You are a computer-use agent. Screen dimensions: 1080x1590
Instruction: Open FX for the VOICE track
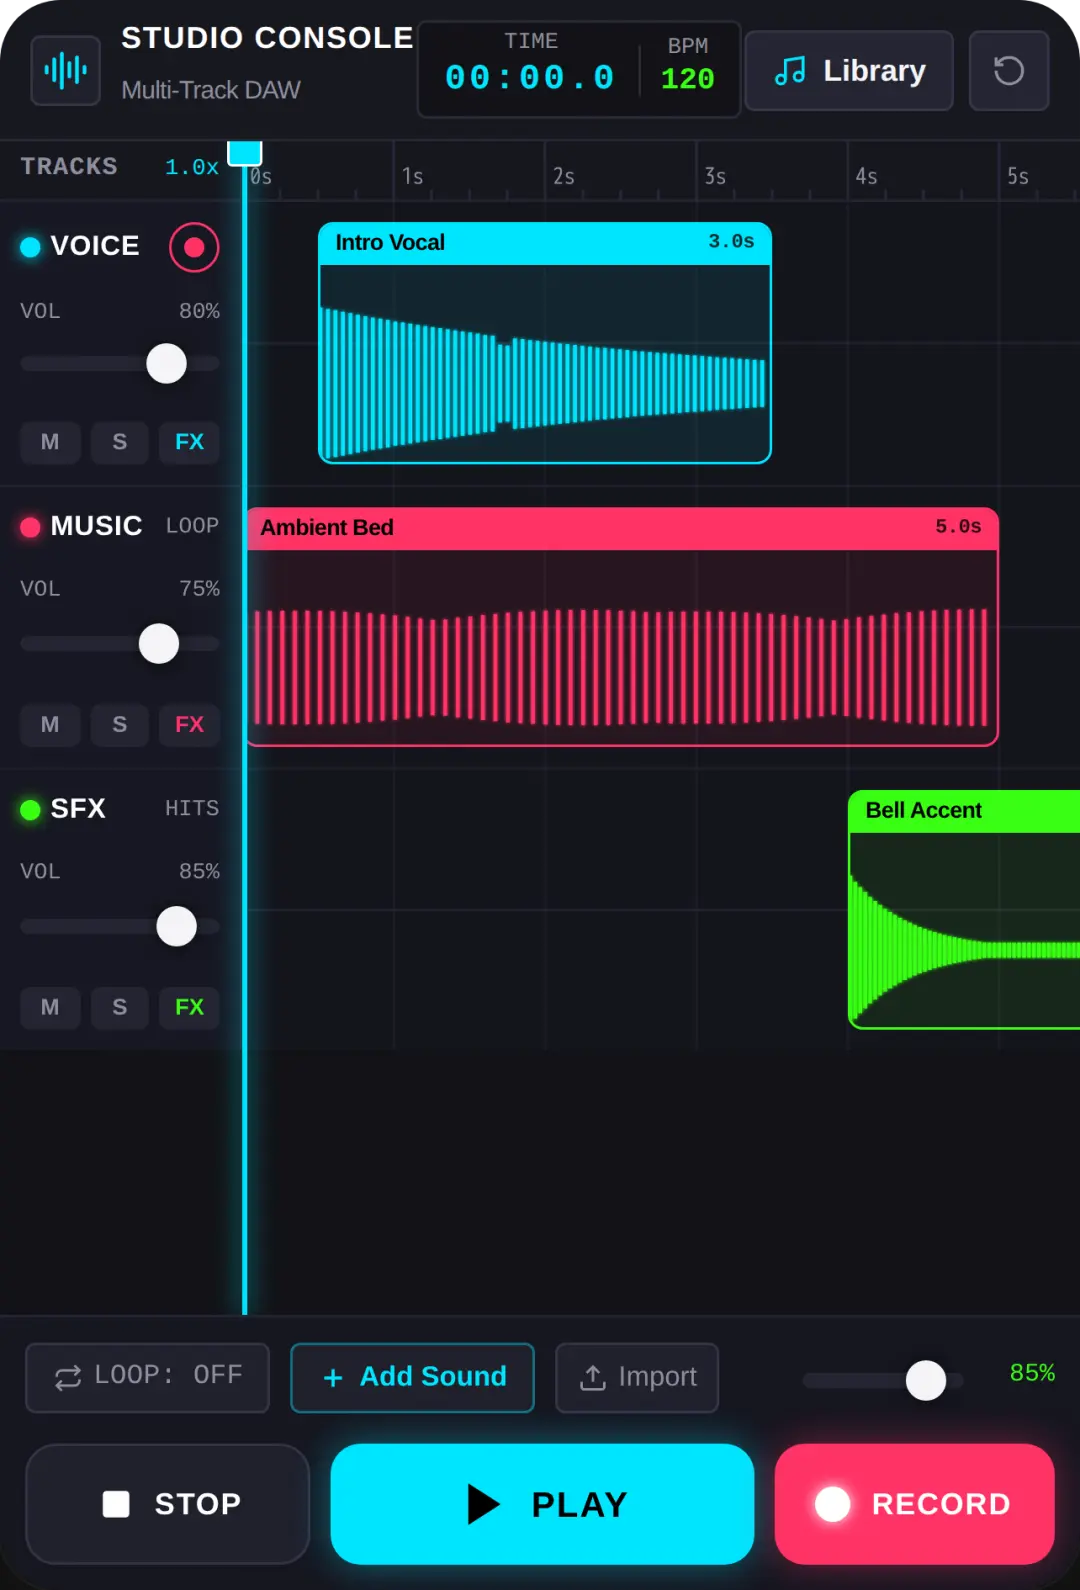coord(189,442)
